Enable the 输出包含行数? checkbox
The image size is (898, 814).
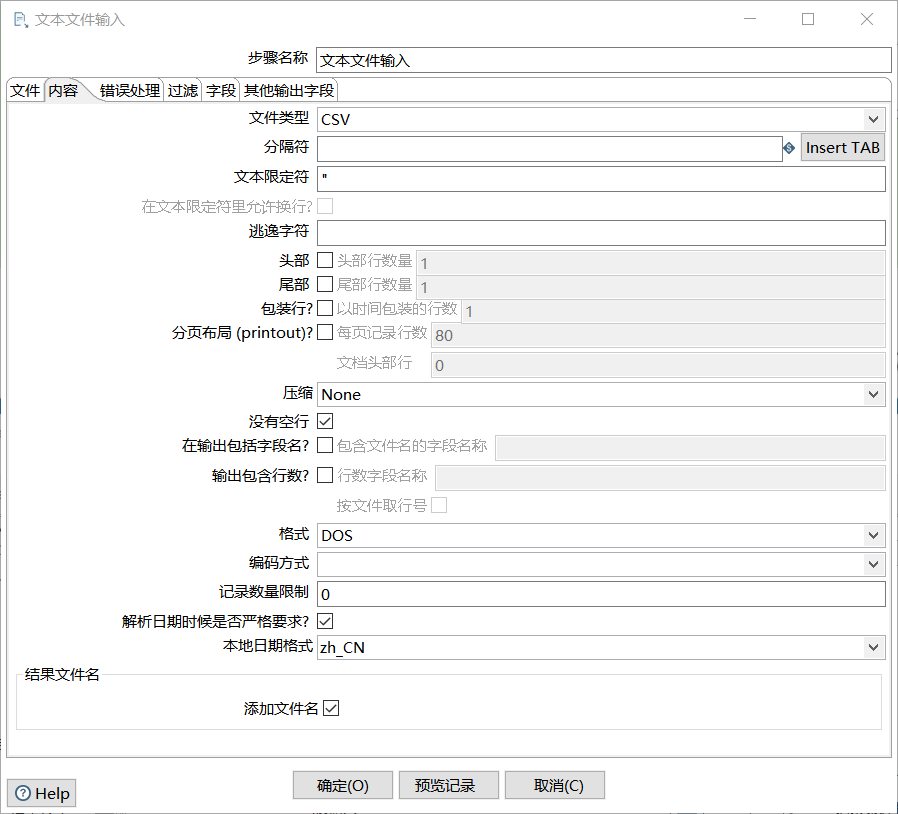pyautogui.click(x=325, y=475)
